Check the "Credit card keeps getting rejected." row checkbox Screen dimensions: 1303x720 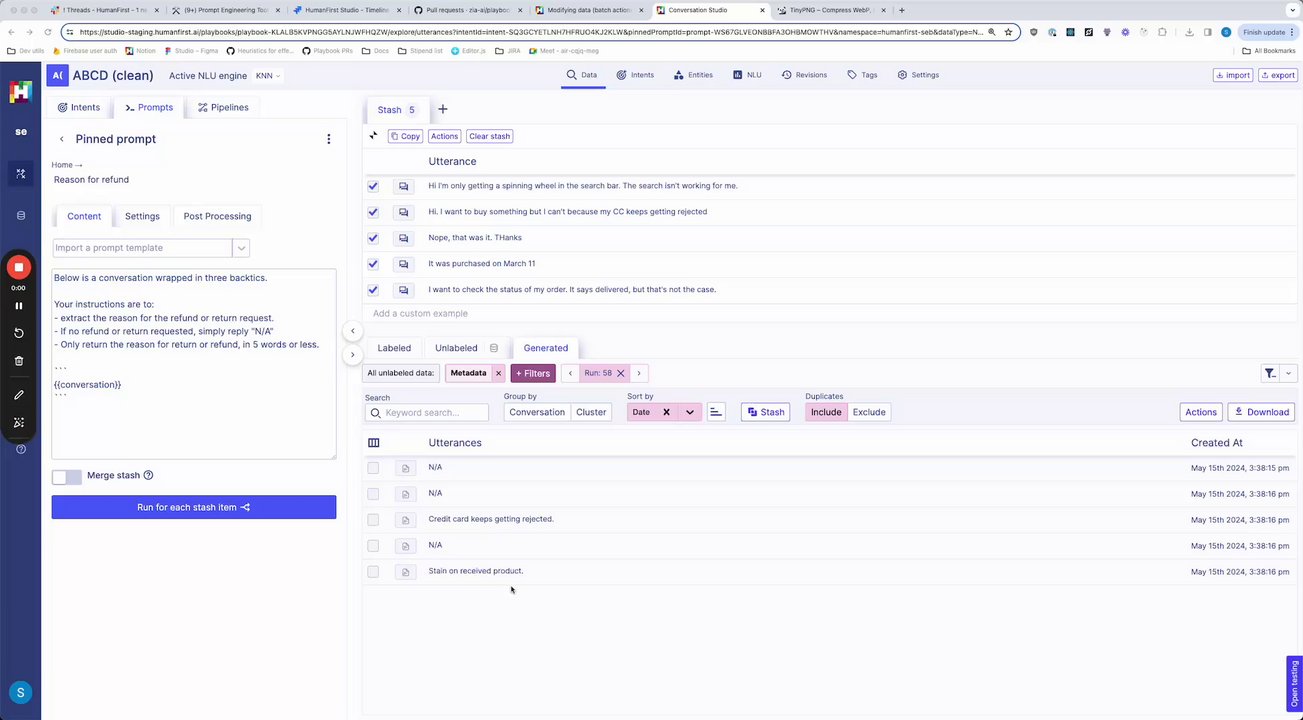373,520
